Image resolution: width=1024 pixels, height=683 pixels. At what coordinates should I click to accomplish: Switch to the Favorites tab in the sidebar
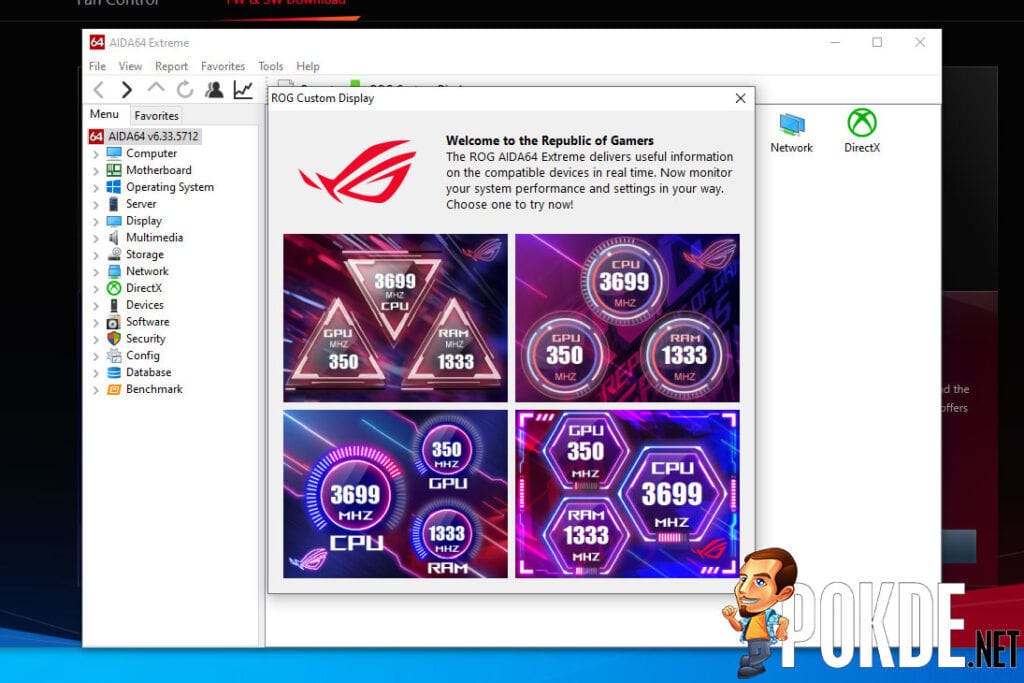coord(156,116)
